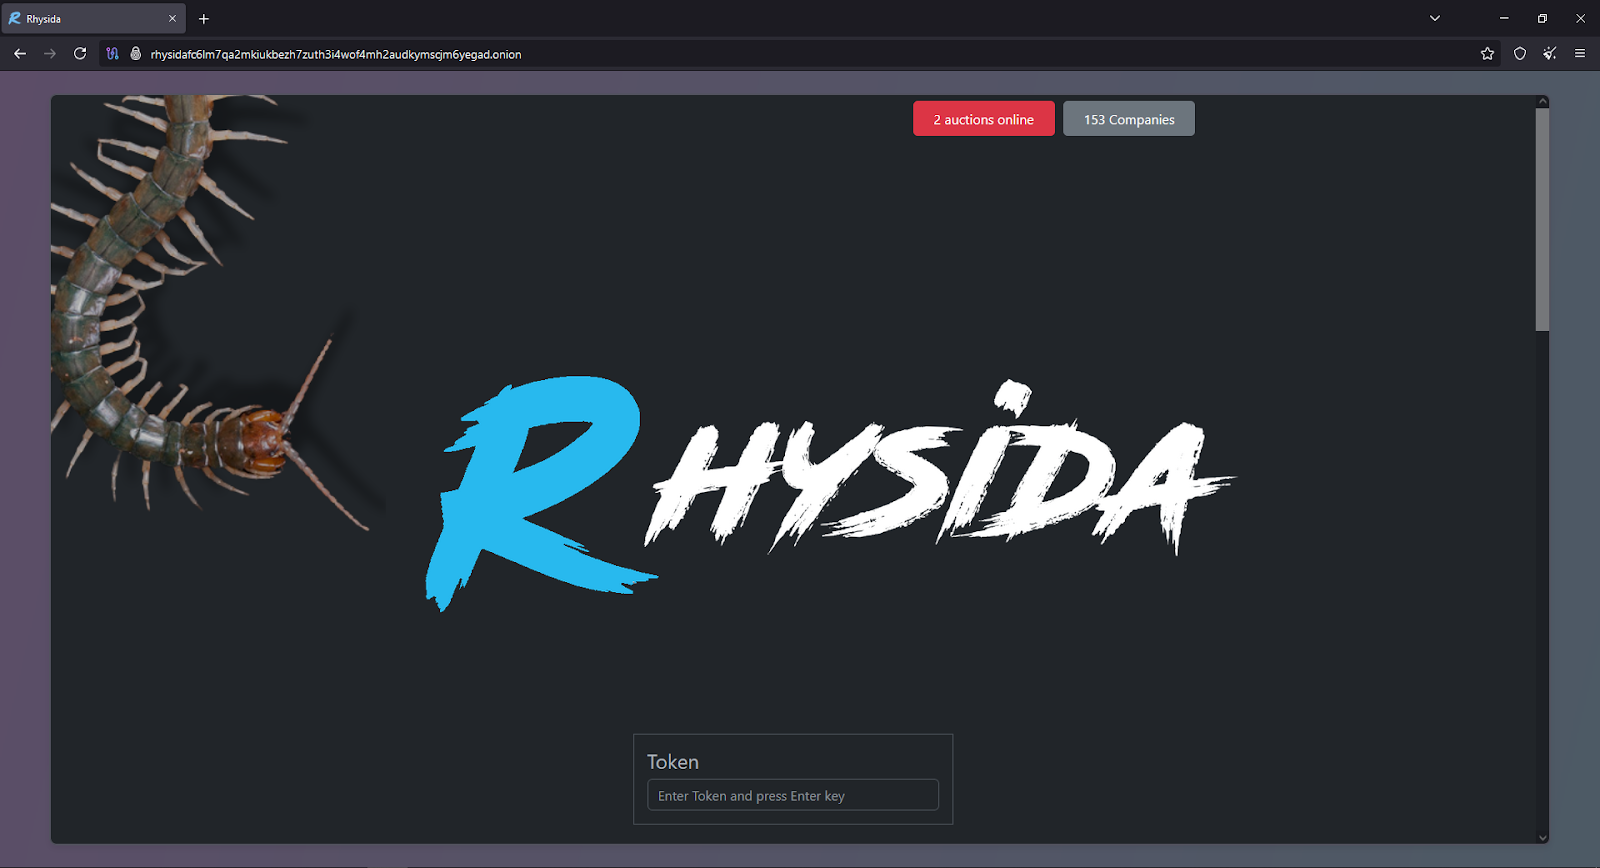Screen dimensions: 1600x868
Task: Focus the Enter Token input field
Action: pos(793,795)
